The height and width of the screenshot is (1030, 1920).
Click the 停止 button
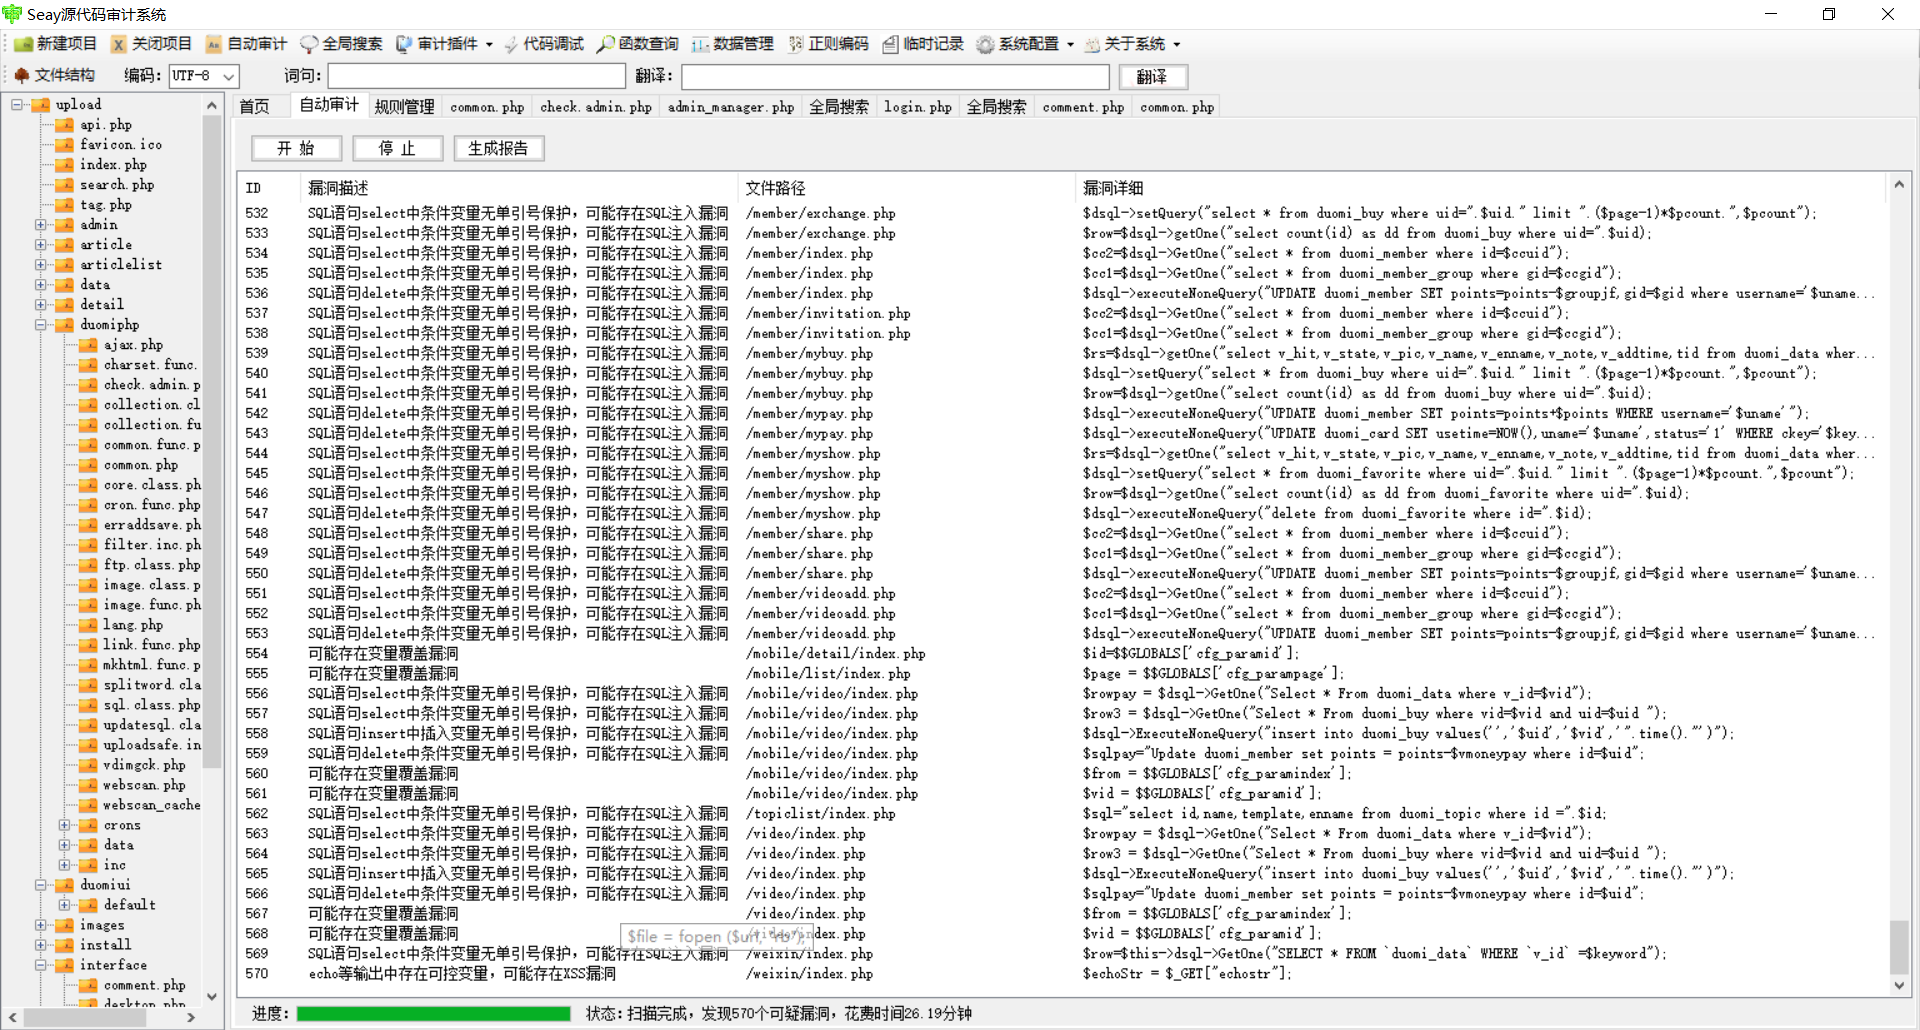click(x=397, y=148)
